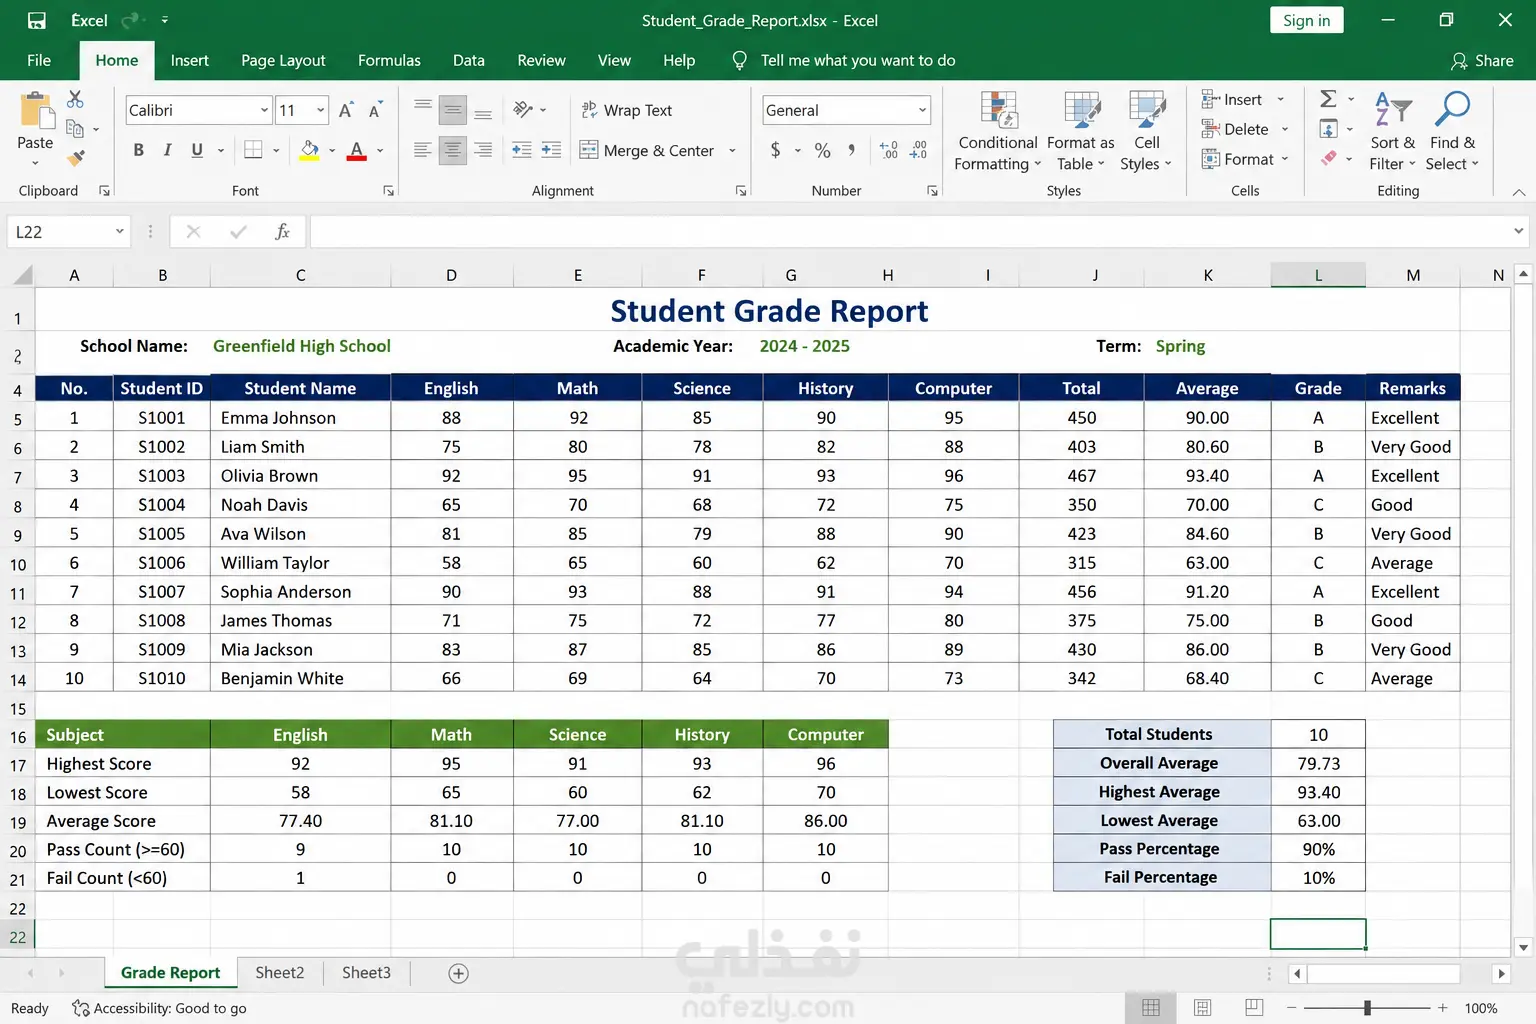Apply Accounting dollar number format
This screenshot has width=1536, height=1024.
click(x=776, y=150)
